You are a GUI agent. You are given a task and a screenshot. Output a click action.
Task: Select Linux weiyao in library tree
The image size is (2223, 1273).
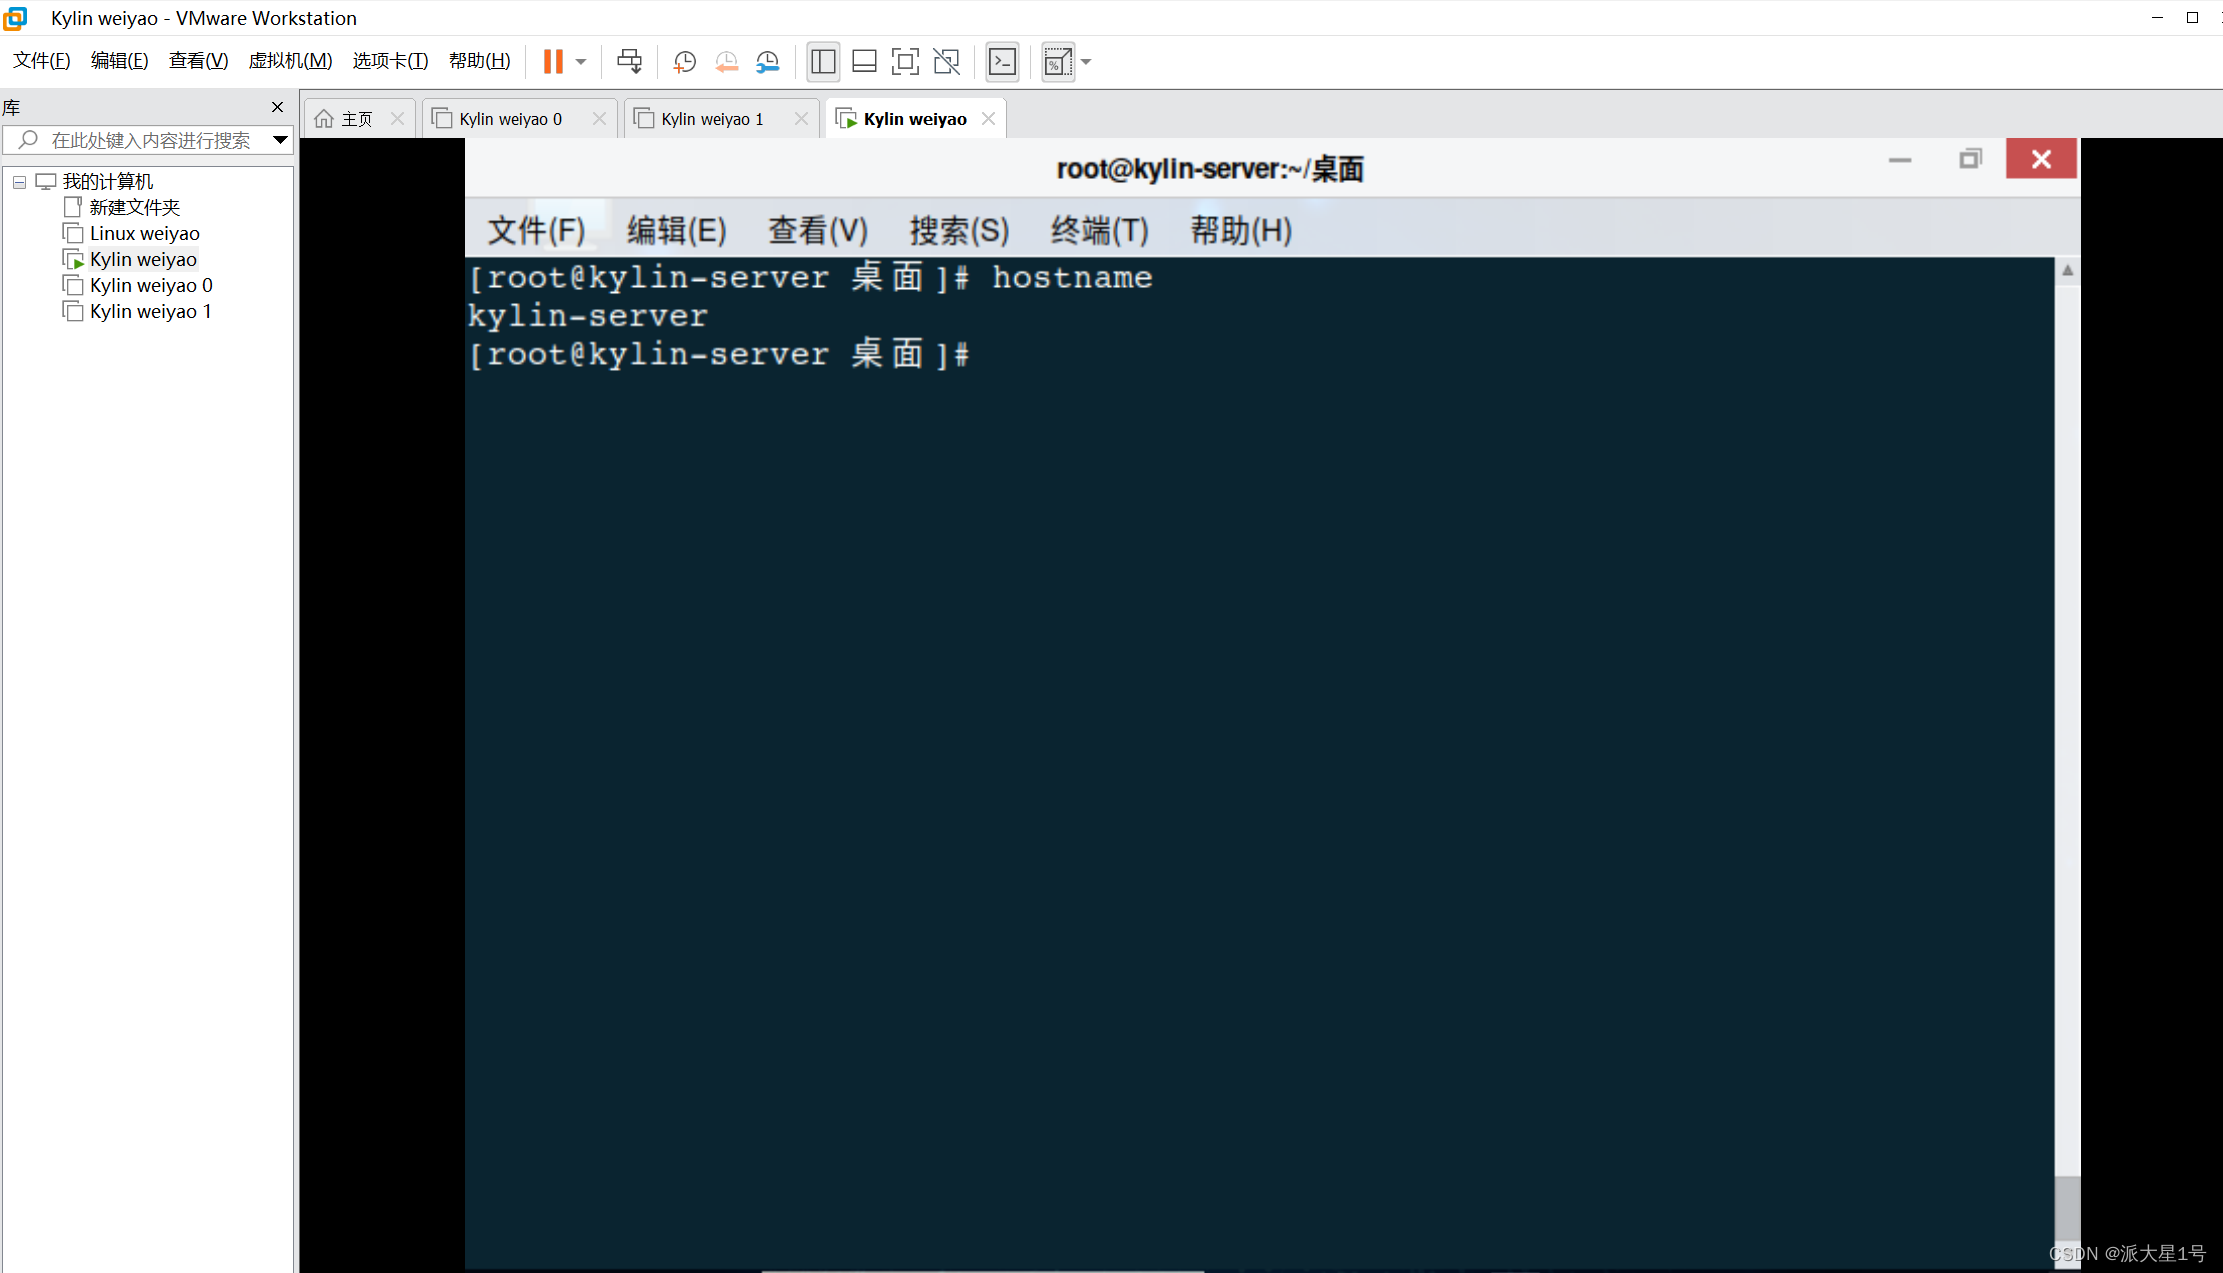click(144, 234)
